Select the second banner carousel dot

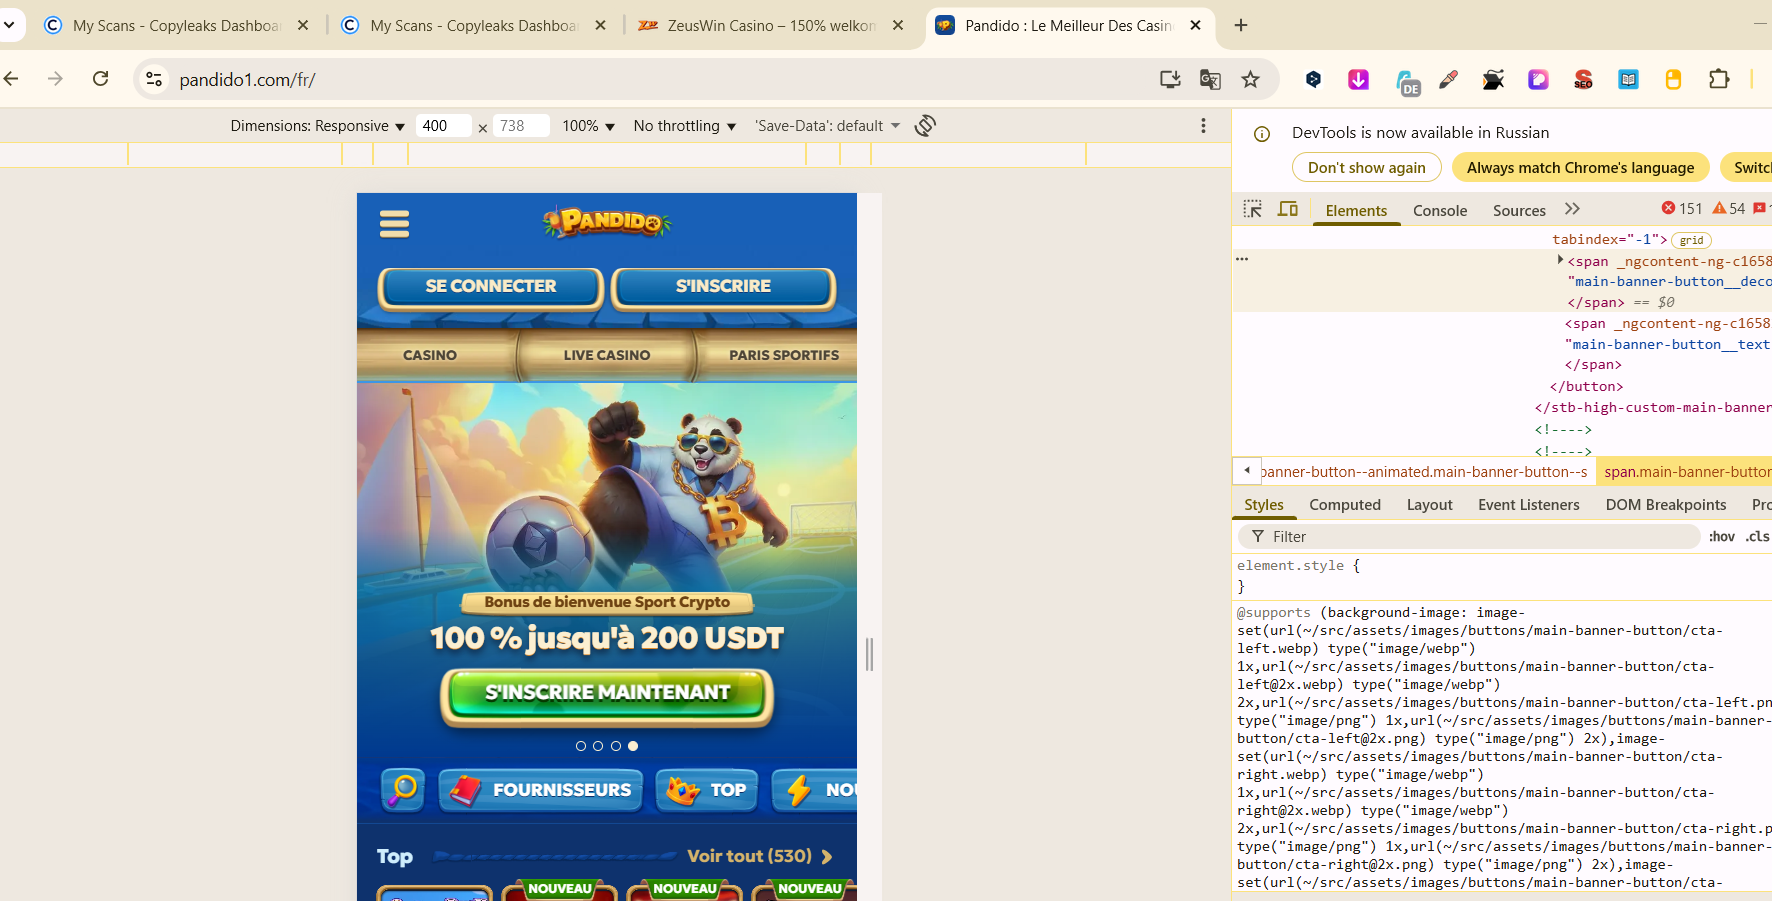tap(598, 746)
